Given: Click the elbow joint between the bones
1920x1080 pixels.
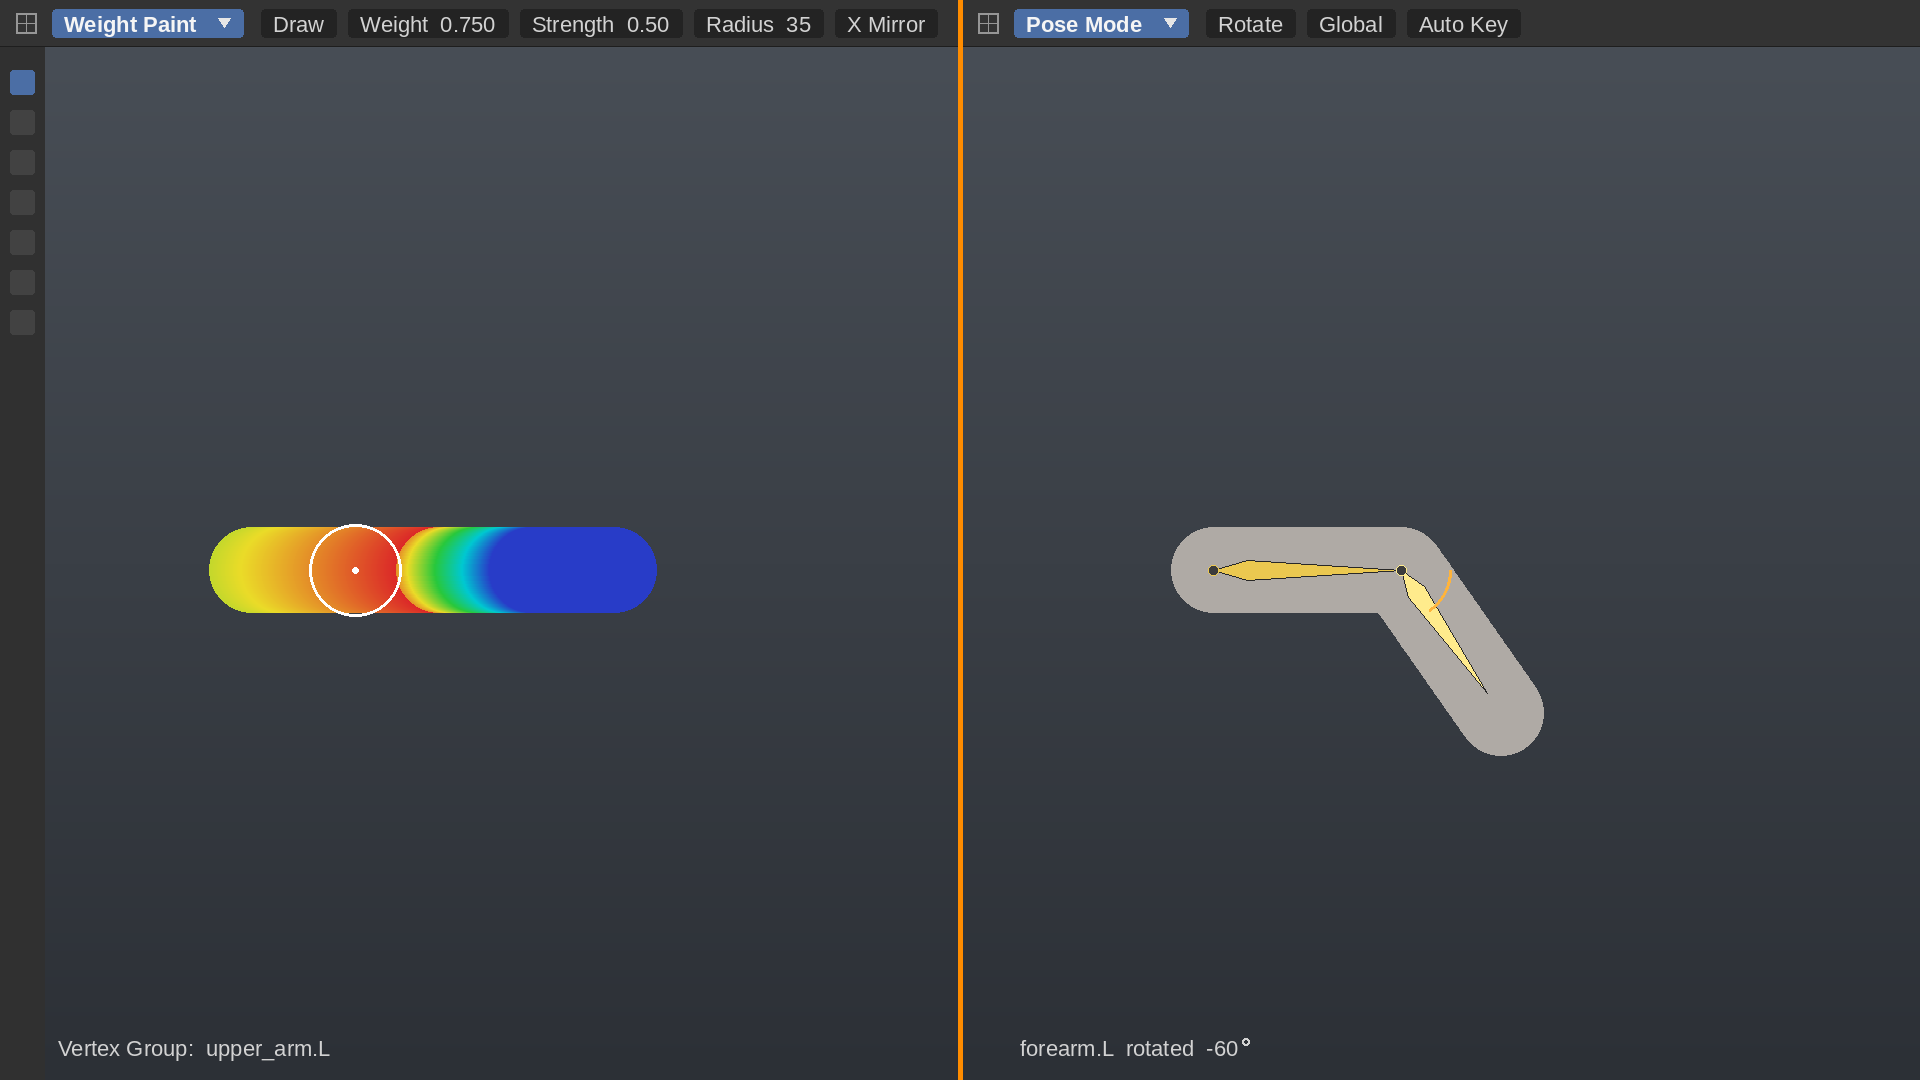Looking at the screenshot, I should click(1401, 570).
